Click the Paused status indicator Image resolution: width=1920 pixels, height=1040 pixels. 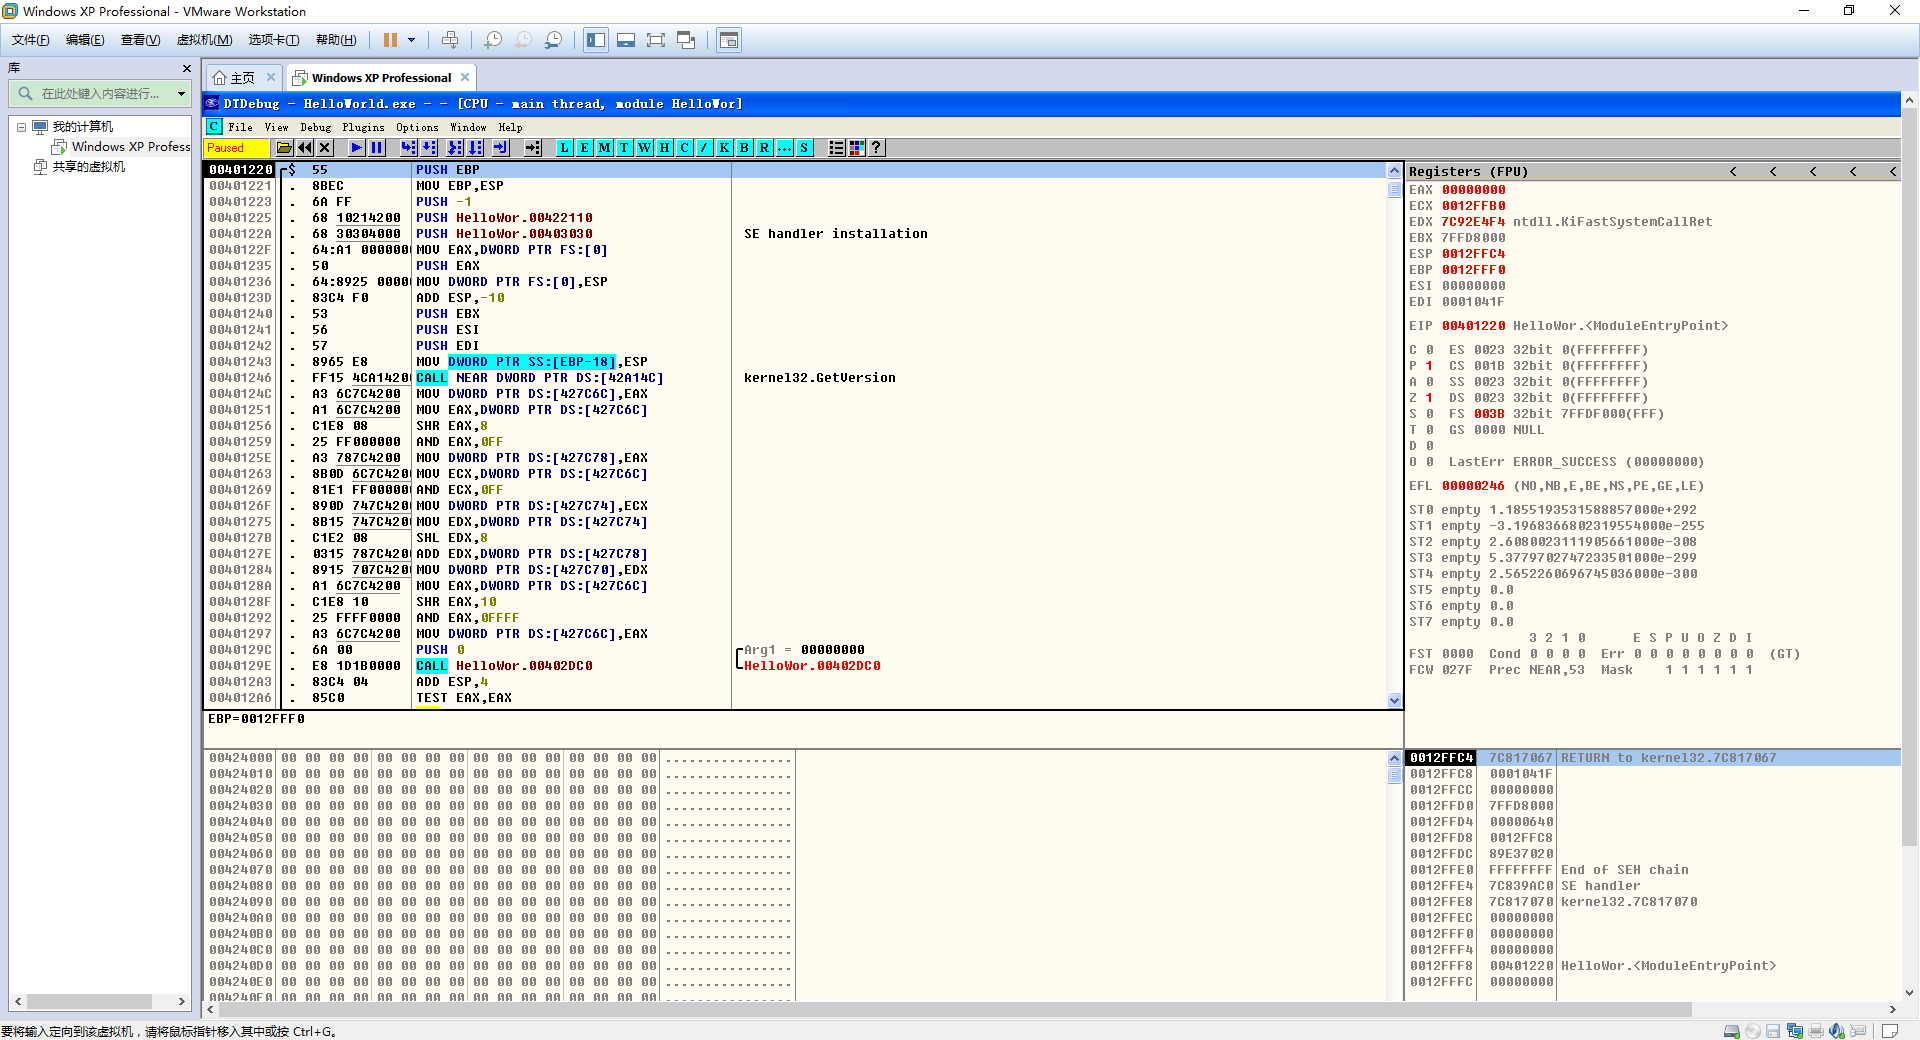237,148
